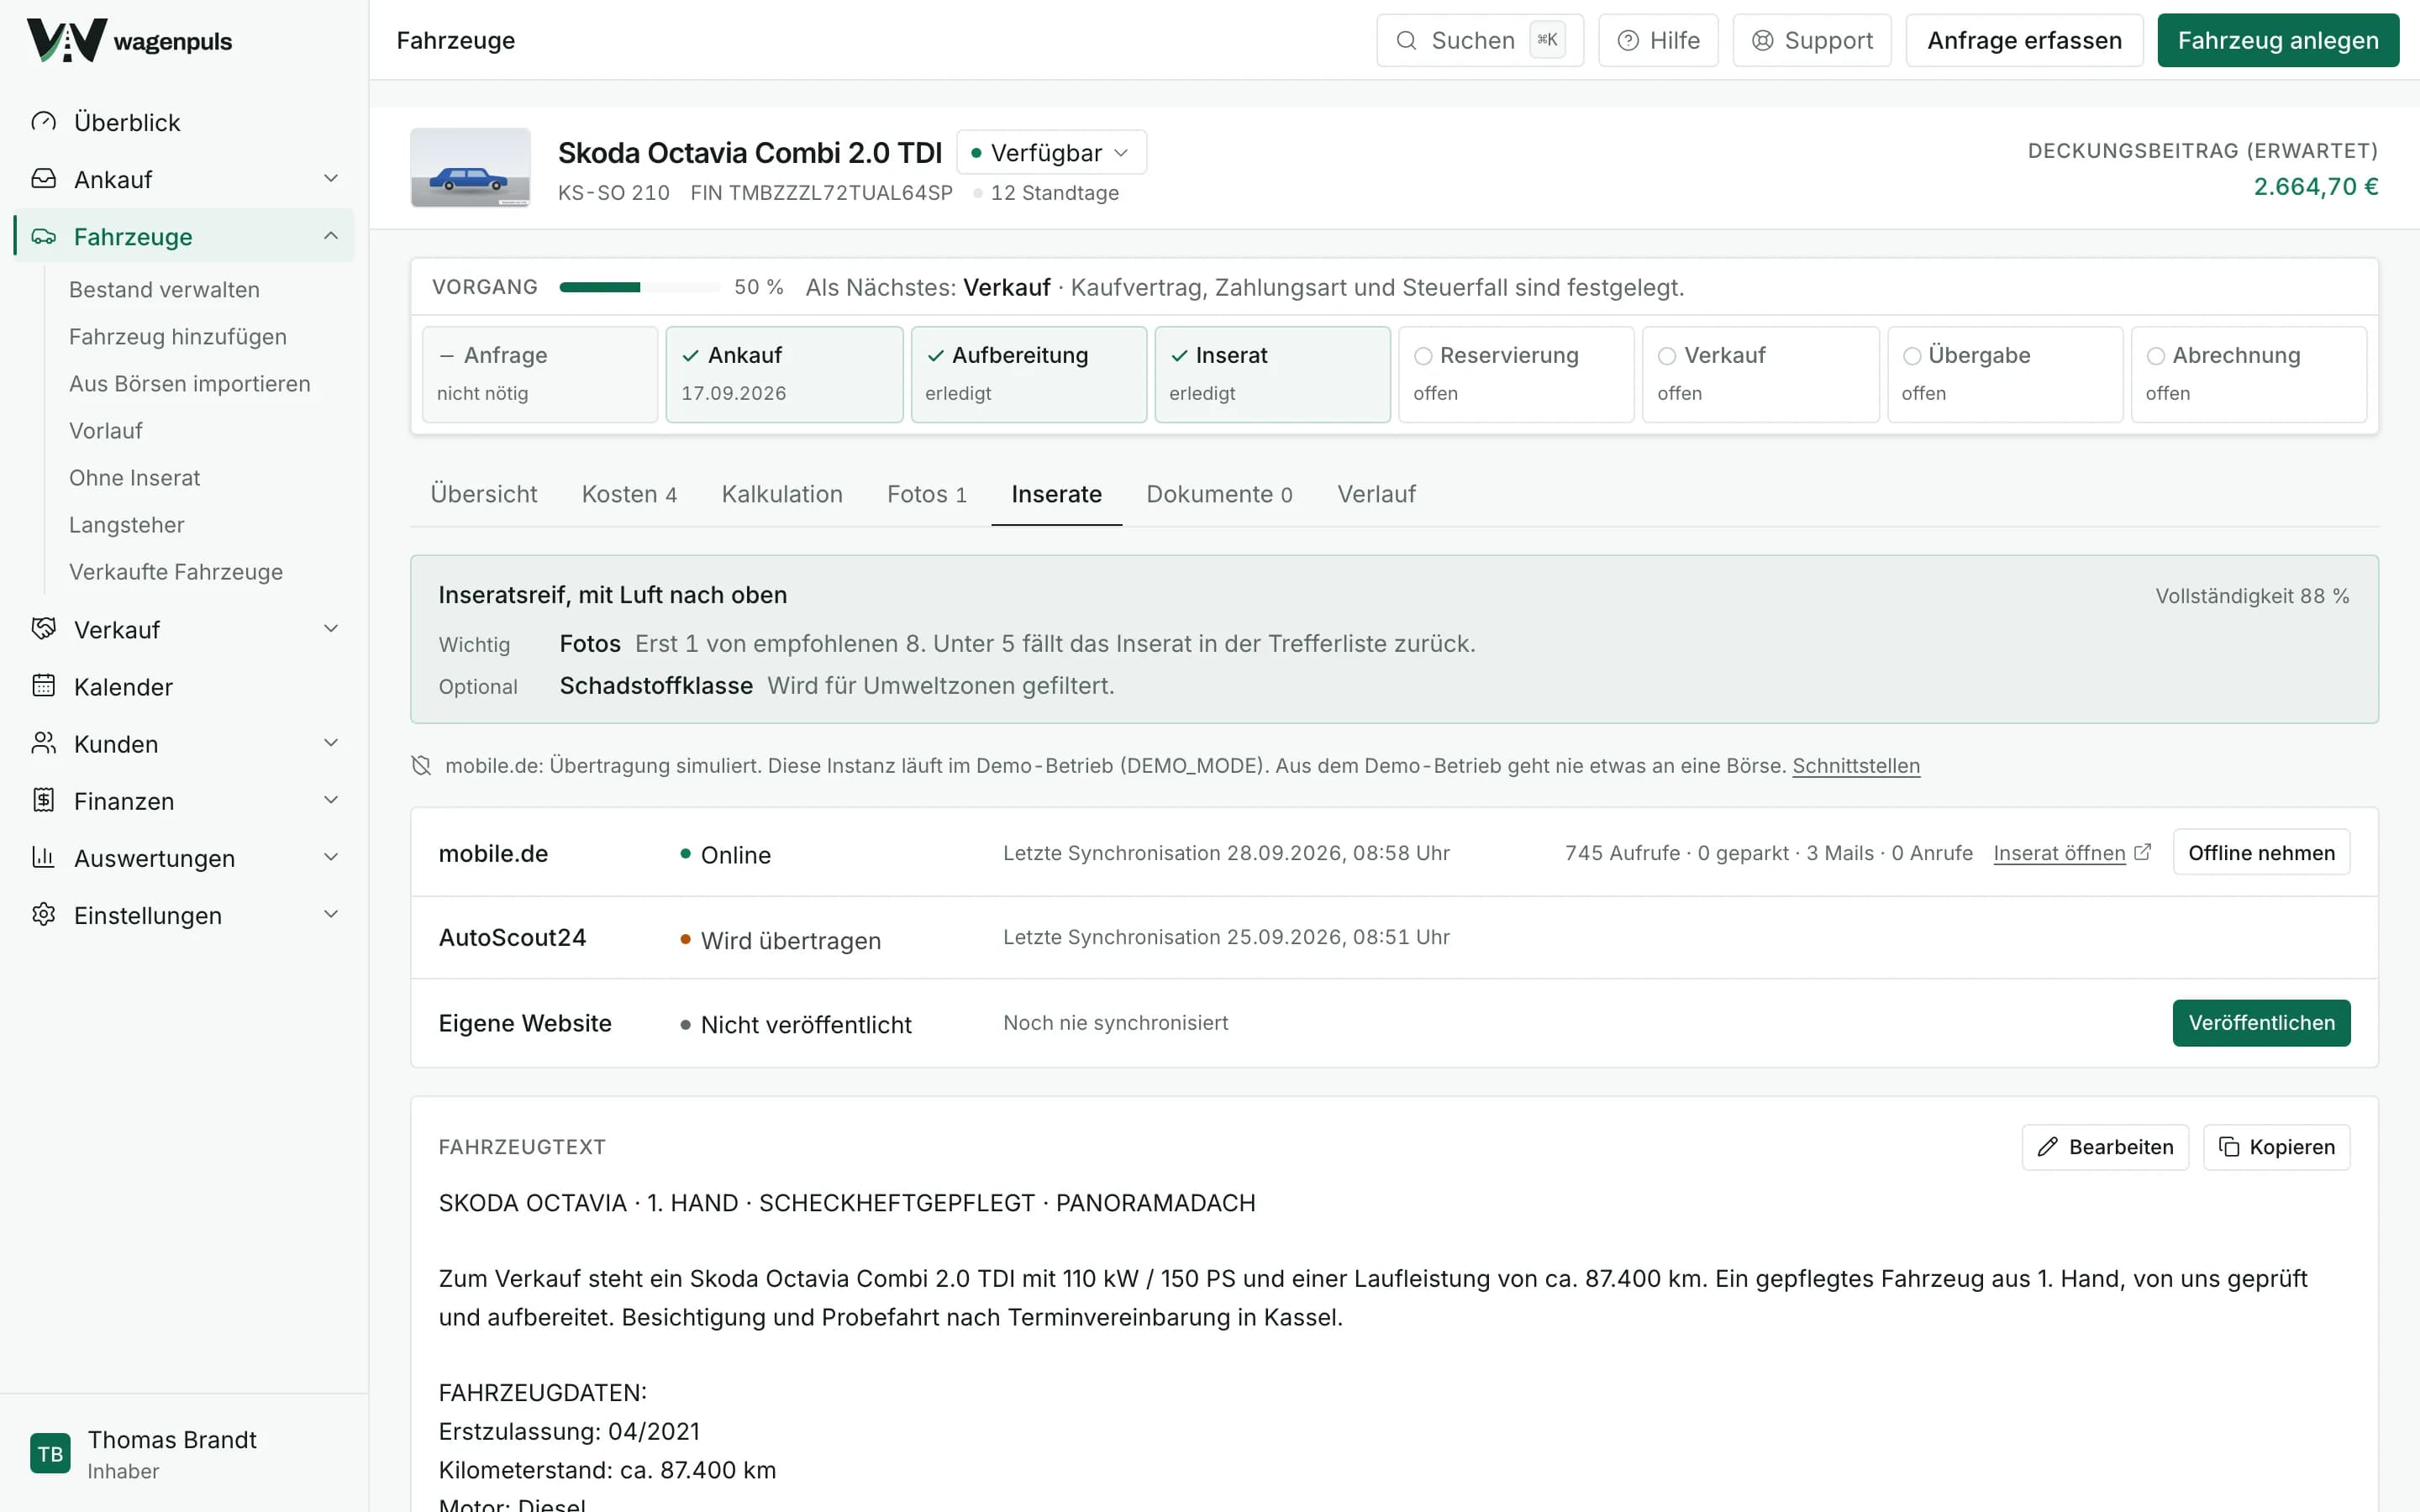Image resolution: width=2420 pixels, height=1512 pixels.
Task: Click the Einstellungen gear icon
Action: (44, 914)
